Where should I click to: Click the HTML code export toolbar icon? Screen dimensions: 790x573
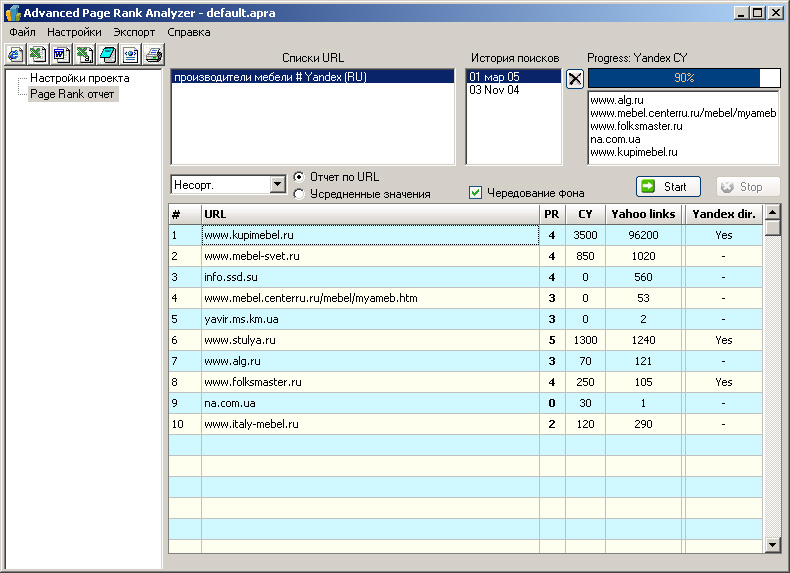[131, 54]
